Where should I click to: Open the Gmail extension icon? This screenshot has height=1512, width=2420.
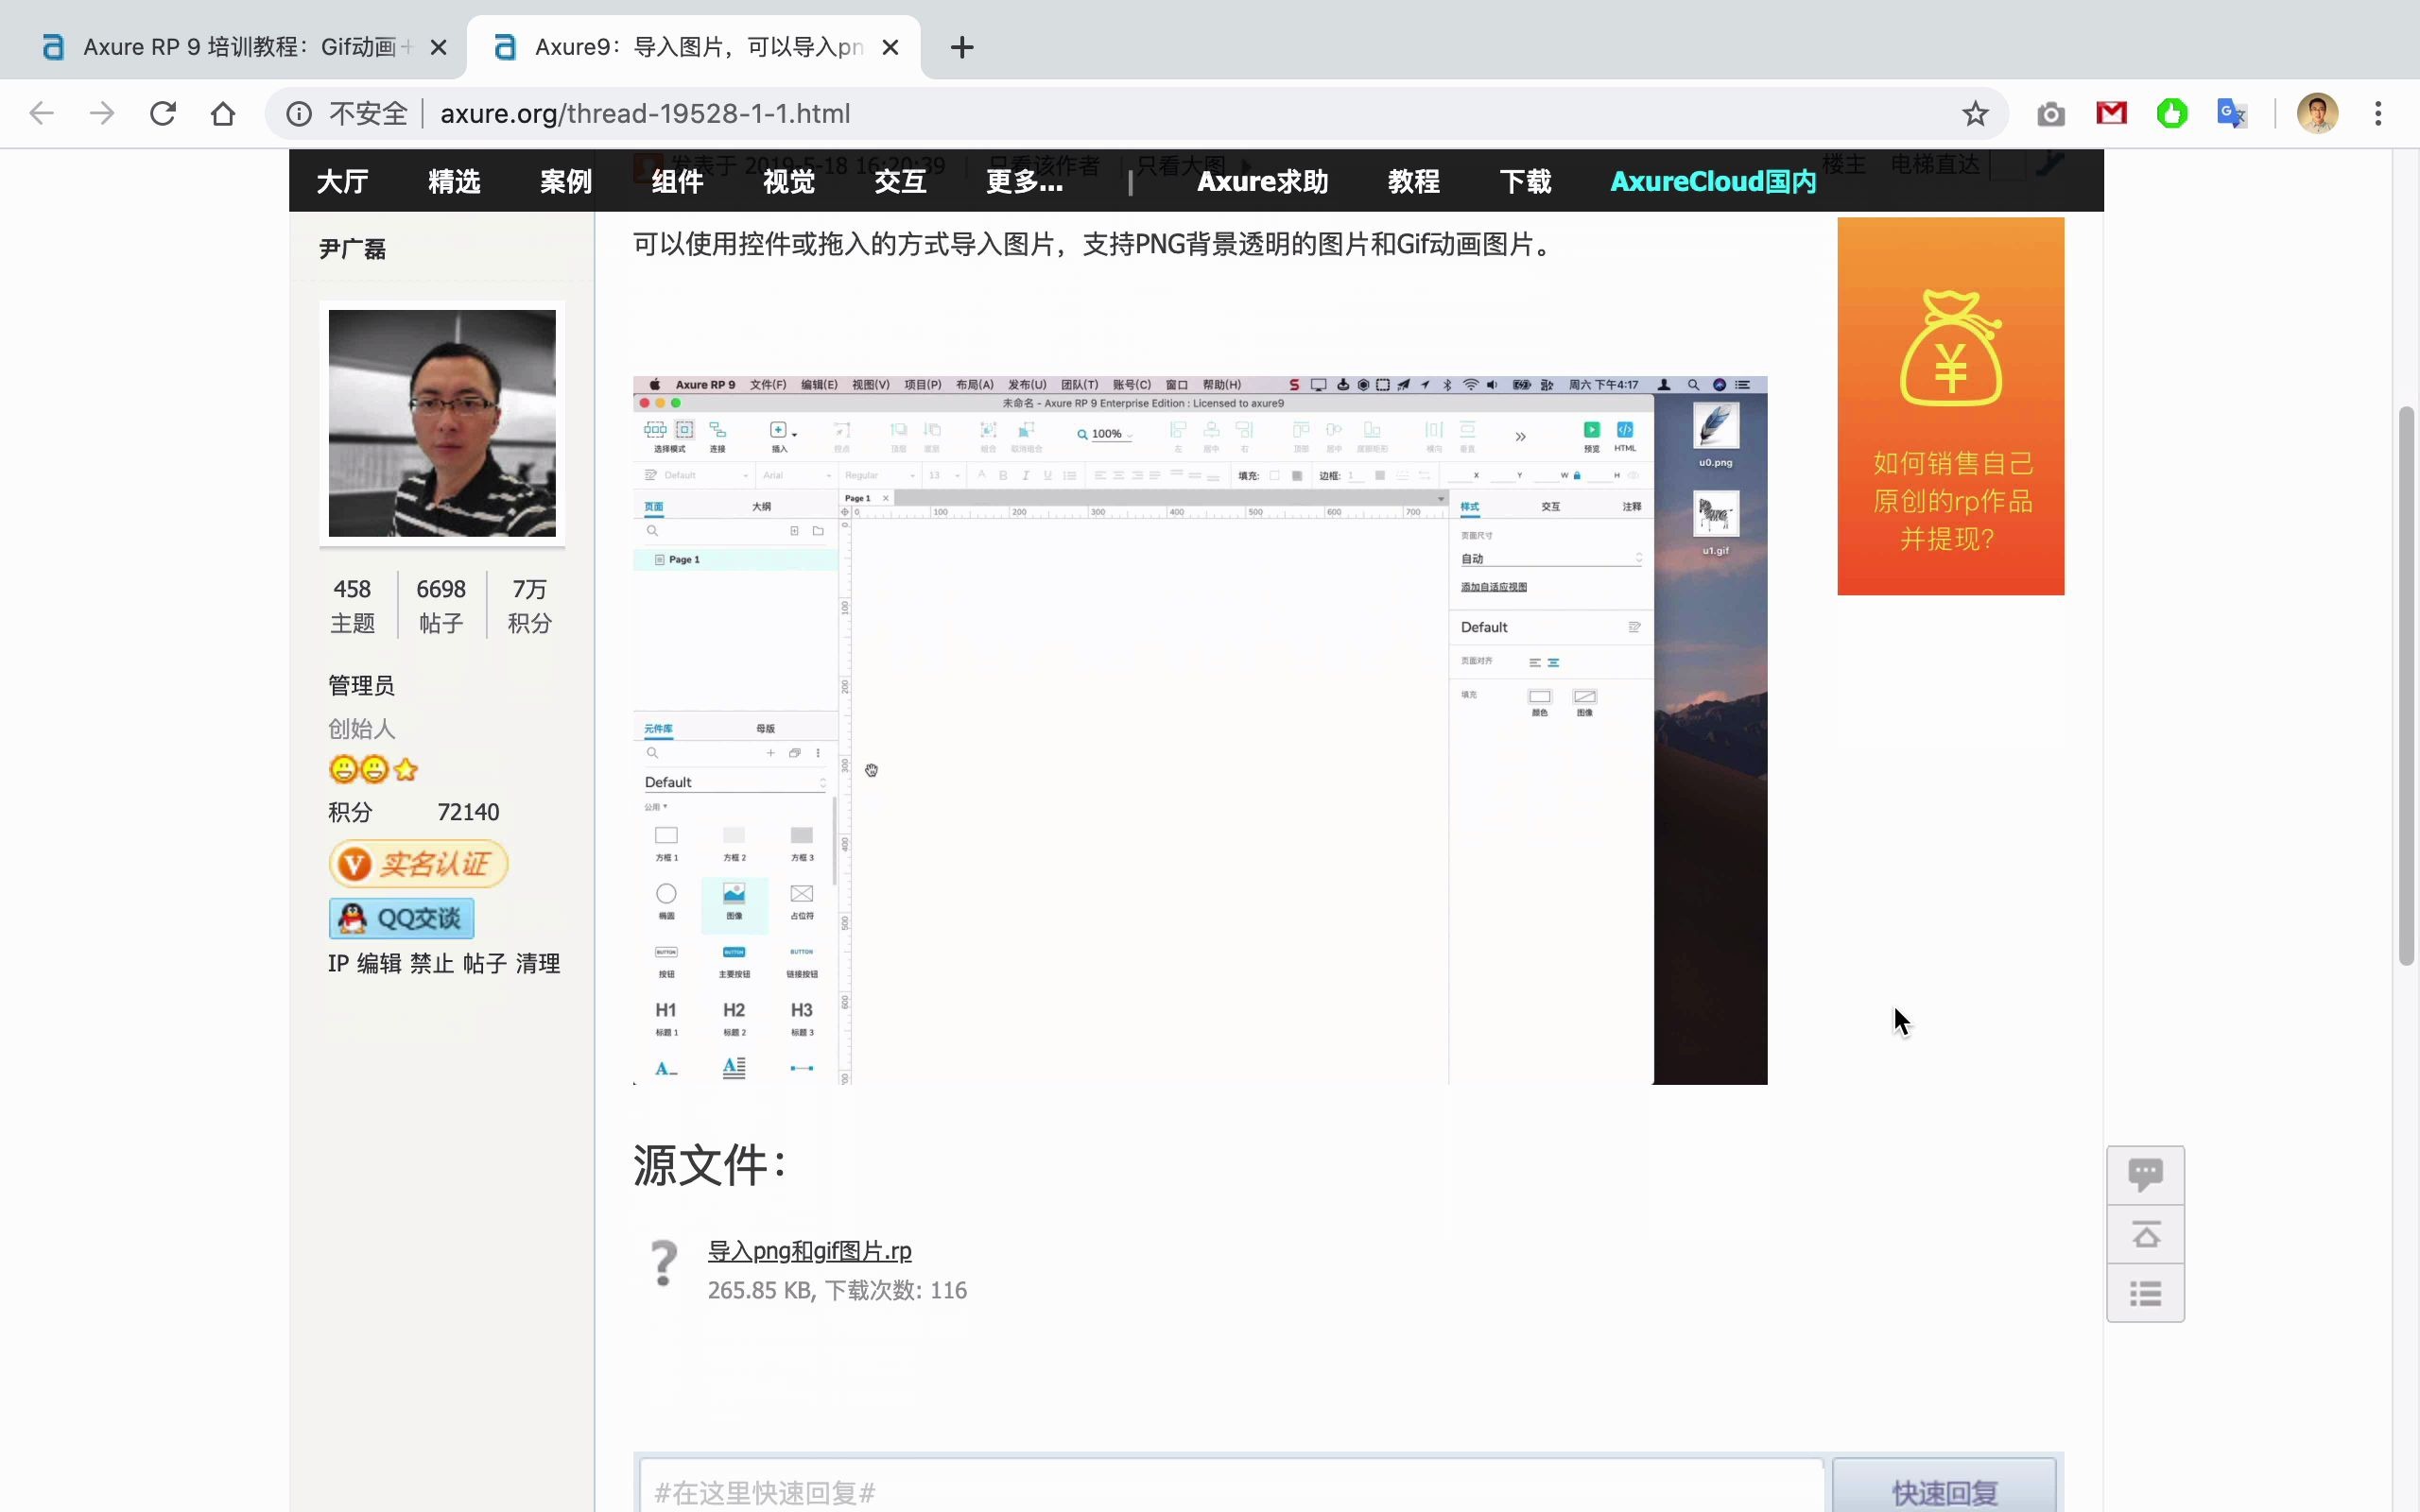(x=2111, y=113)
